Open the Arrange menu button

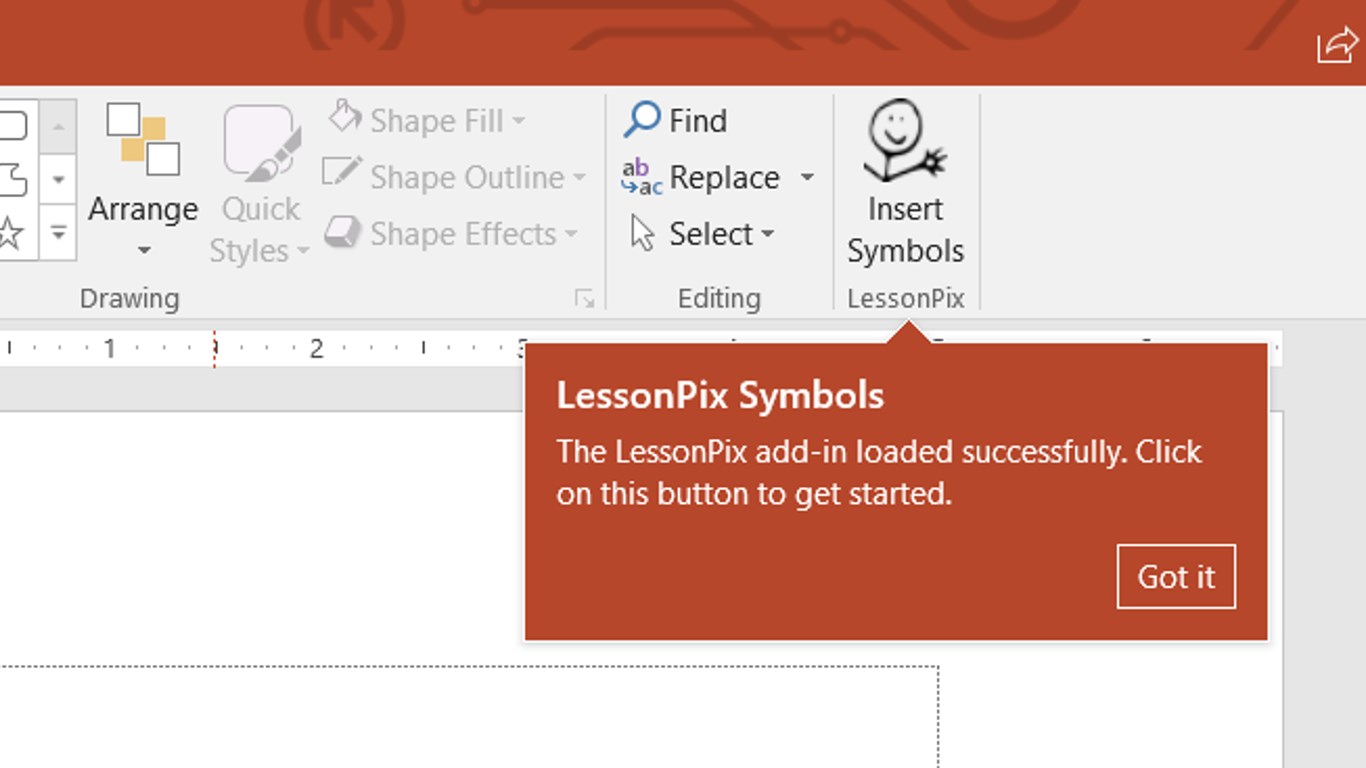(x=143, y=180)
